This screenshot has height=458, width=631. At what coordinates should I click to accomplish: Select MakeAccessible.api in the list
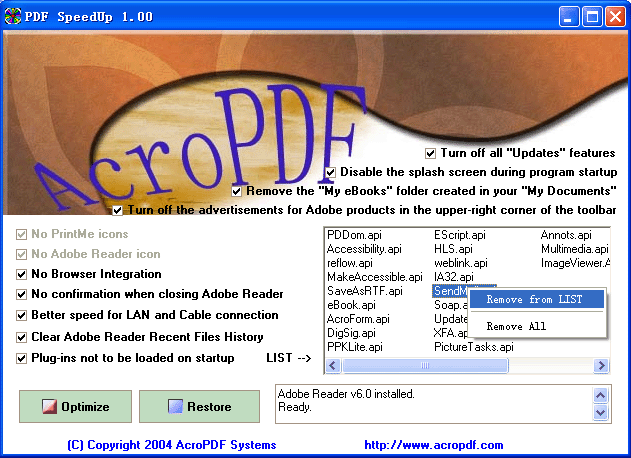tap(375, 277)
